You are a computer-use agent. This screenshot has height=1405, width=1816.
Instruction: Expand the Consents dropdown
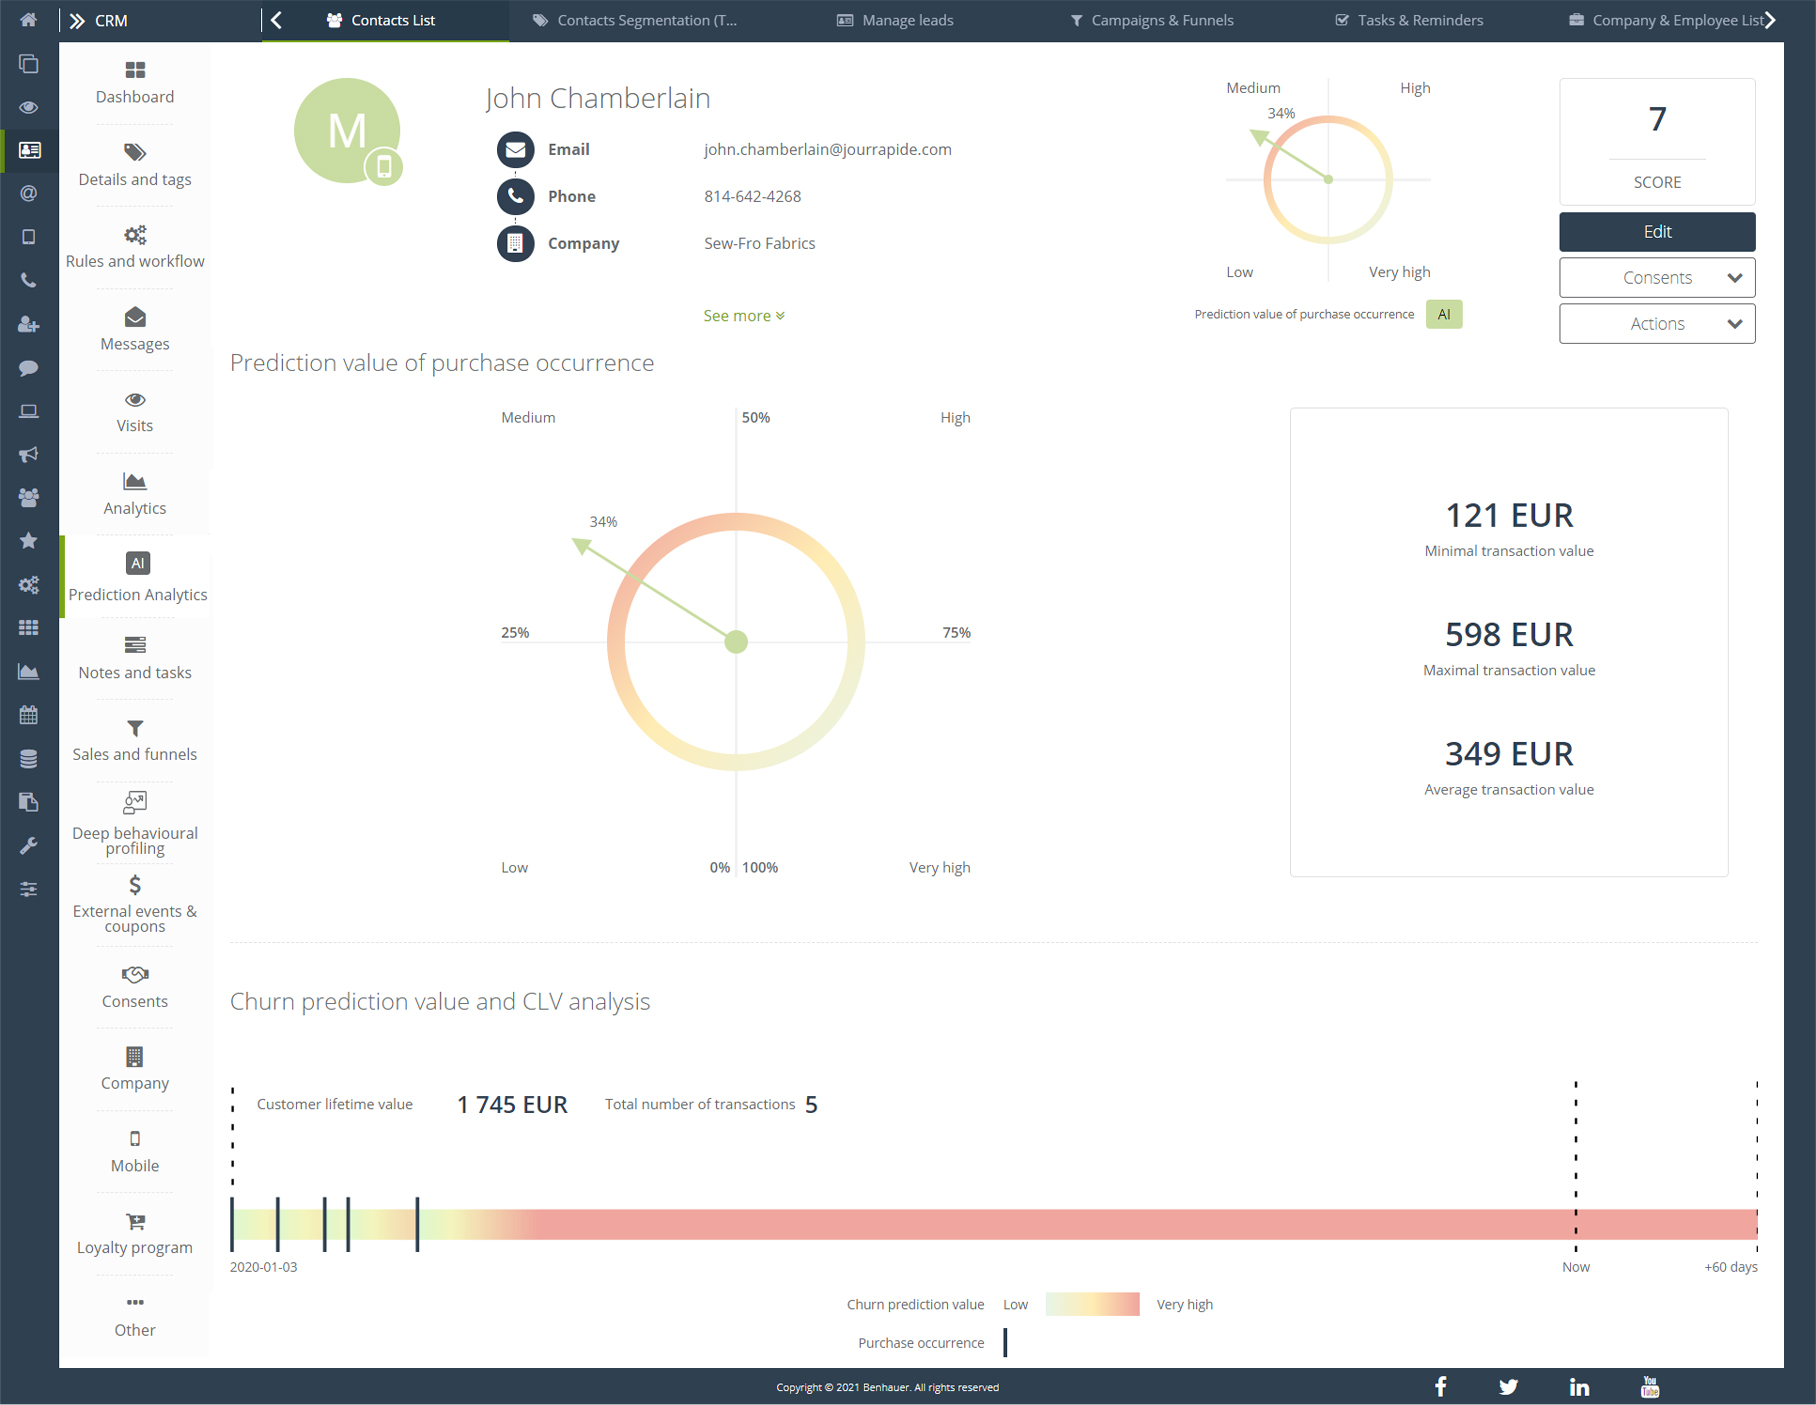1657,278
